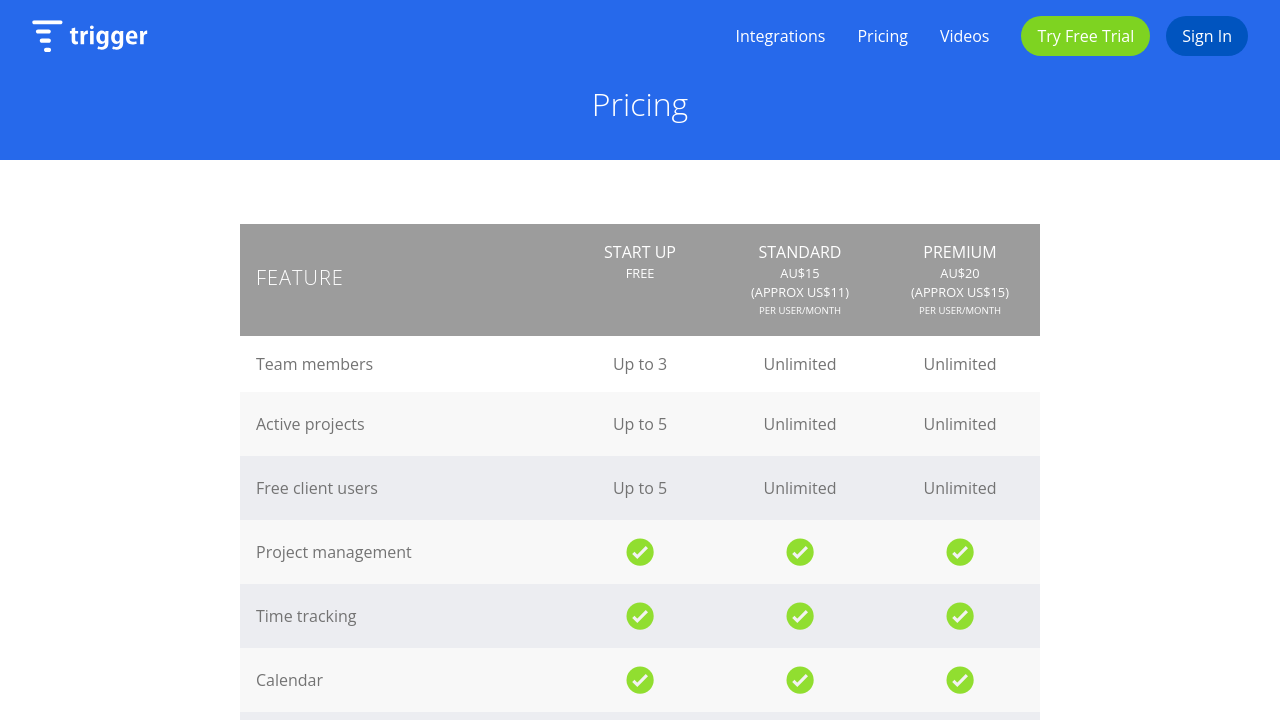Select the PREMIUM plan column header
This screenshot has width=1280, height=720.
pyautogui.click(x=960, y=253)
